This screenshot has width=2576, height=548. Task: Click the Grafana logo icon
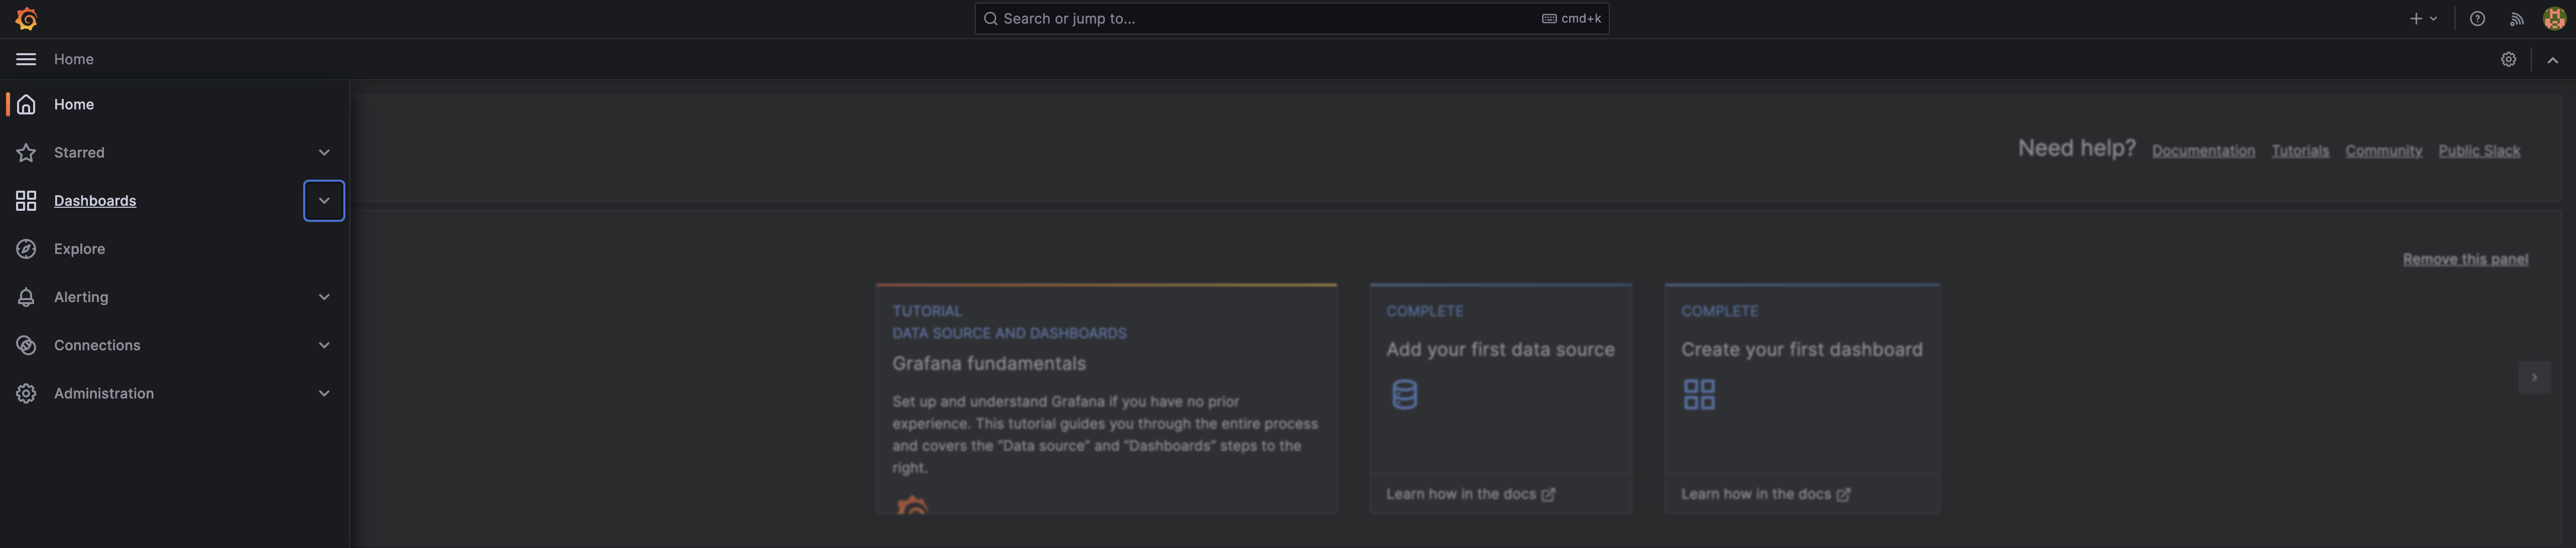click(x=27, y=19)
